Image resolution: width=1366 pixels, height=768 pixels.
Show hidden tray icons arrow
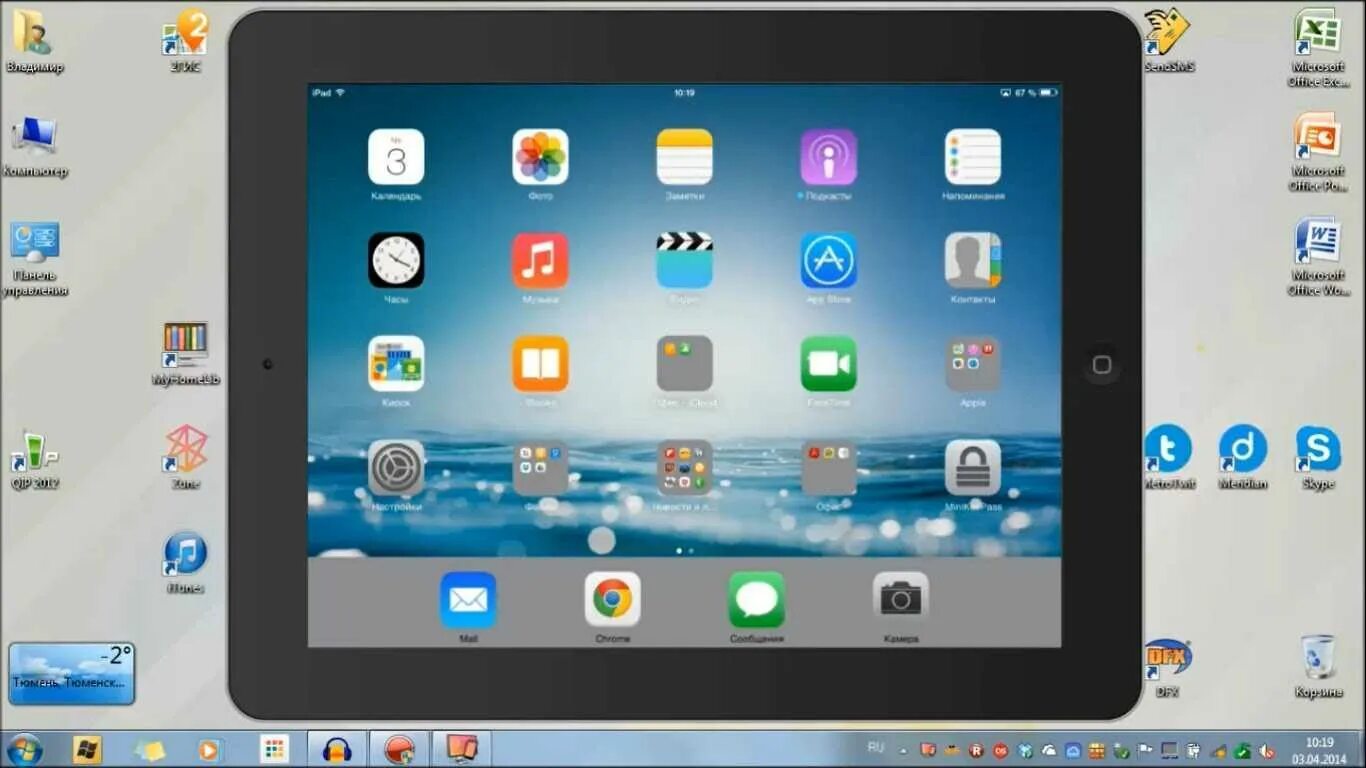pos(903,750)
